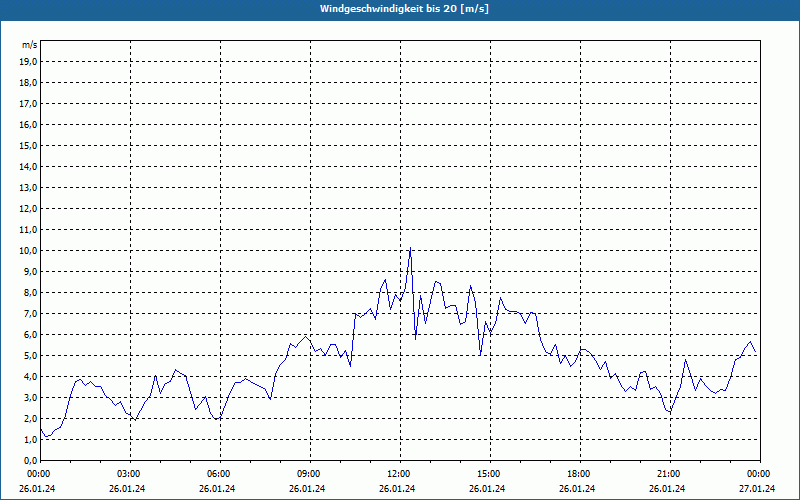Pick the 13,0 tick label
Screen dimensions: 800x500
coord(29,187)
